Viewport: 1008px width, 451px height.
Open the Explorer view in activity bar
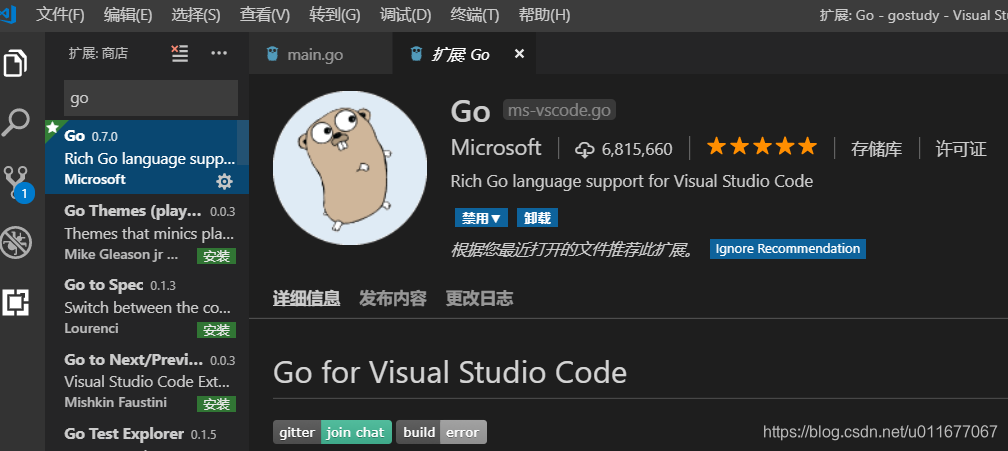click(16, 62)
